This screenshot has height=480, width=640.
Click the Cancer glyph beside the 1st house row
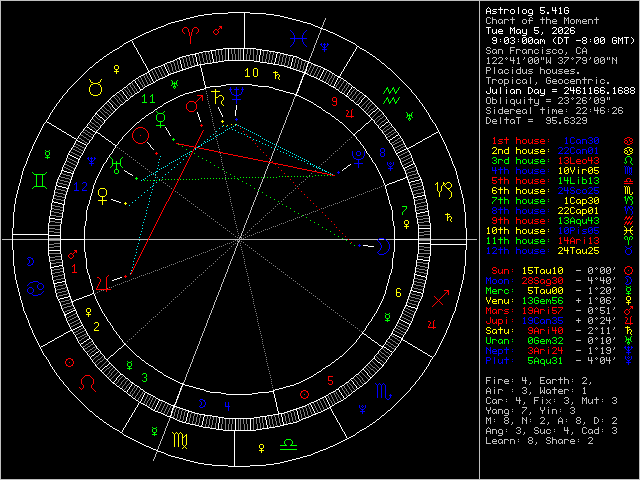(x=628, y=141)
